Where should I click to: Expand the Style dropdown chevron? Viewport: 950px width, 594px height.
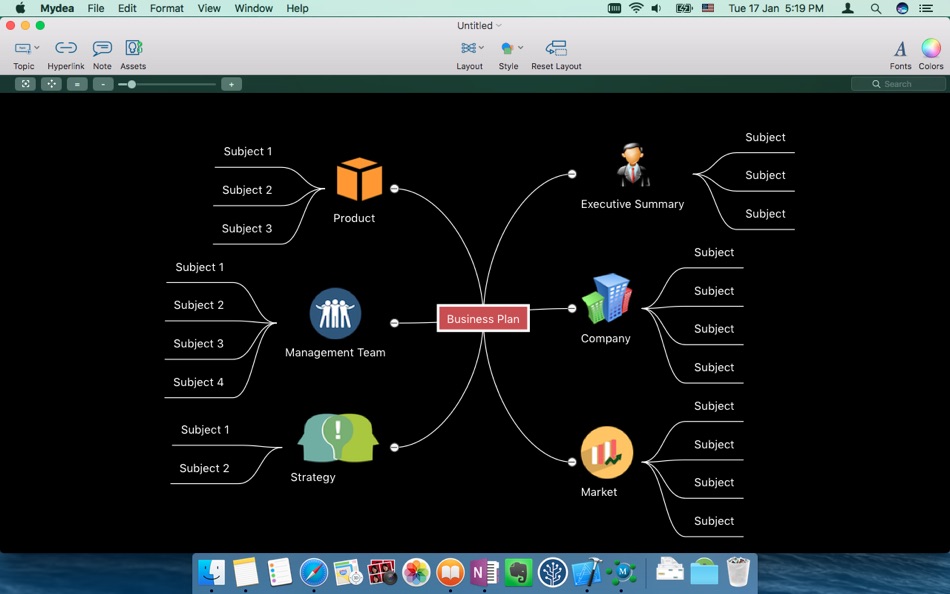coord(520,47)
